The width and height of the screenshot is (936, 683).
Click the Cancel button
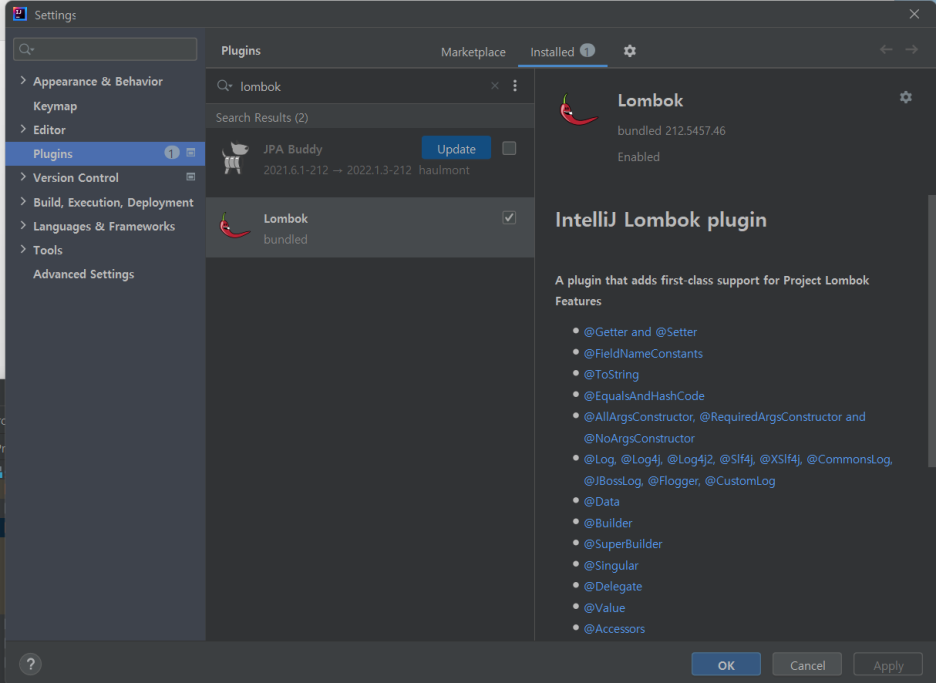[x=807, y=664]
